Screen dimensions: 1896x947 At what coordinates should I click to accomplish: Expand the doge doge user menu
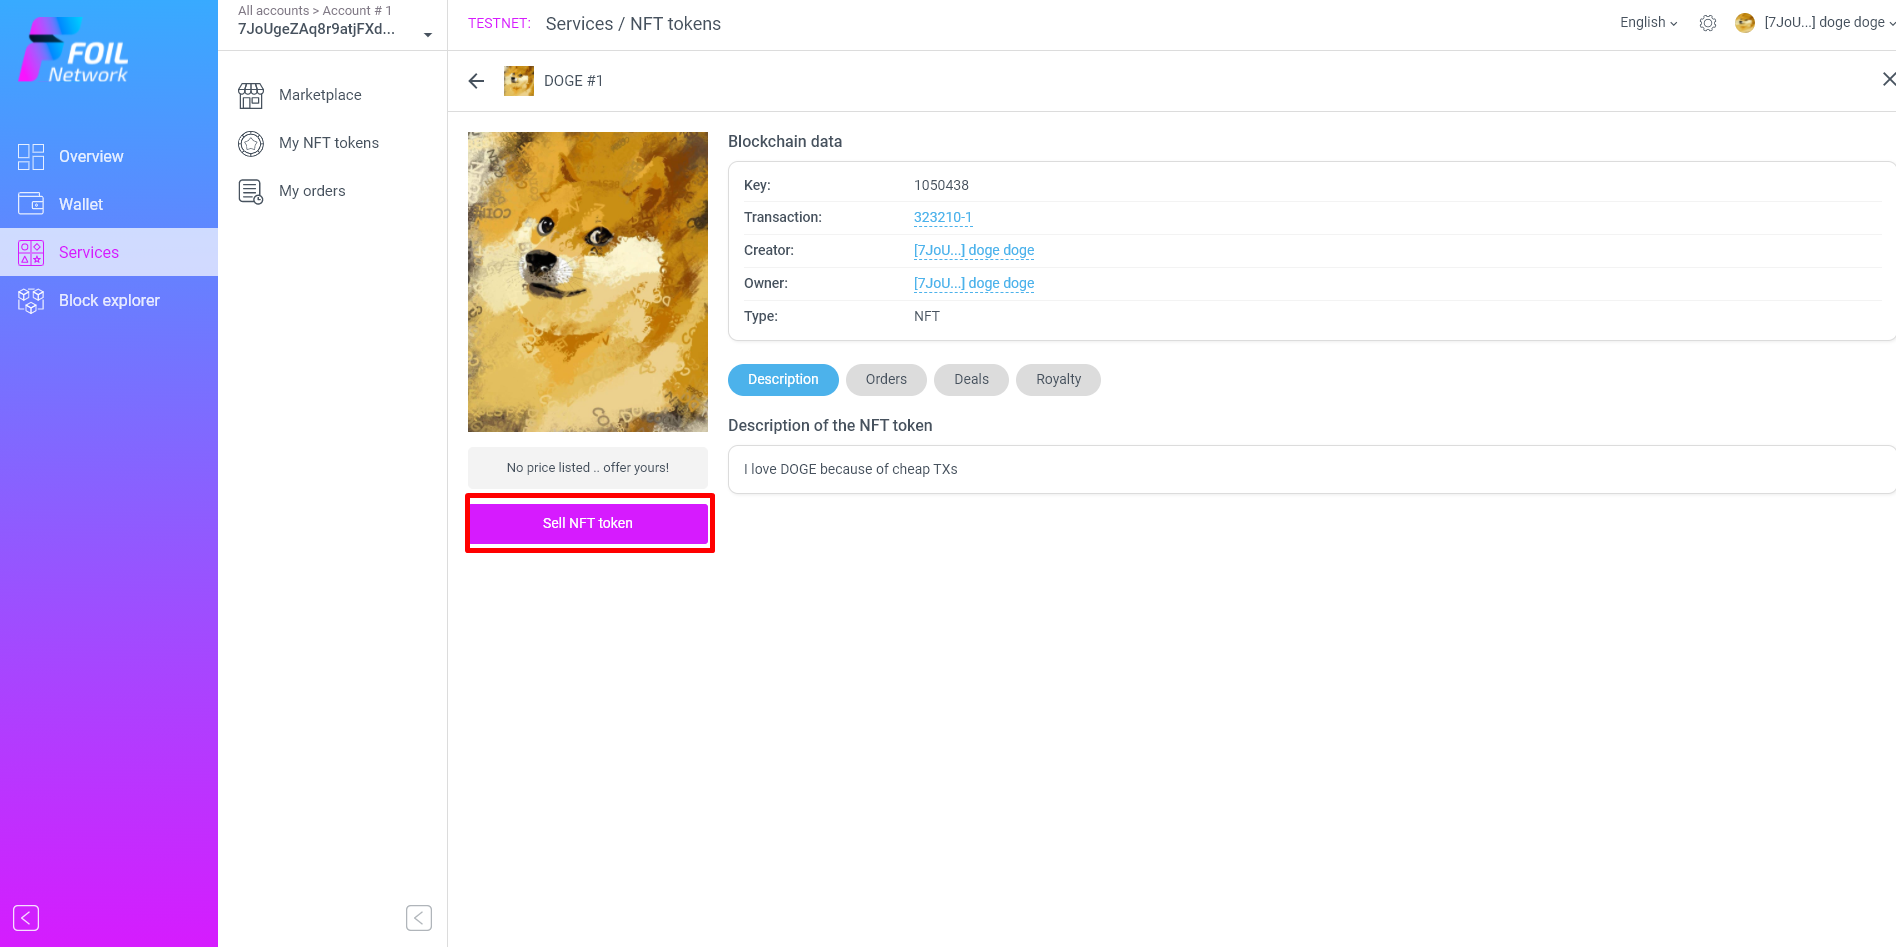pos(1829,23)
